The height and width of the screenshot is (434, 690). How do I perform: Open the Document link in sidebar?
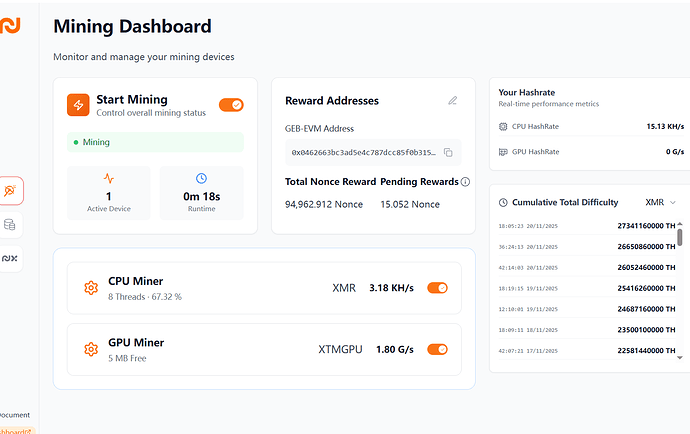tap(14, 414)
